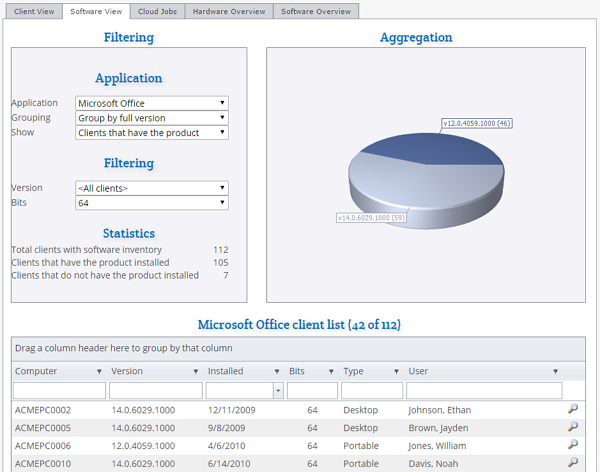
Task: Sort by the Type column header
Action: [x=353, y=371]
